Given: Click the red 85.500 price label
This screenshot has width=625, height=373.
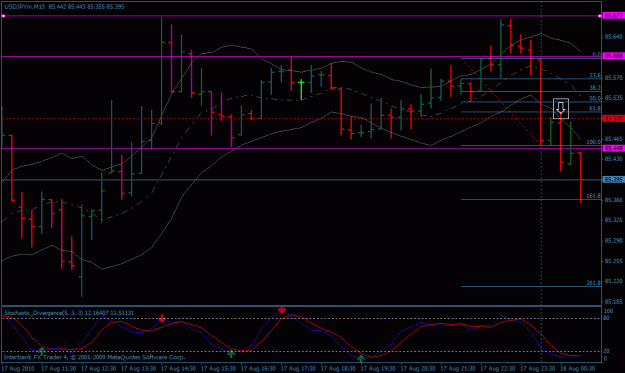Looking at the screenshot, I should click(x=613, y=119).
